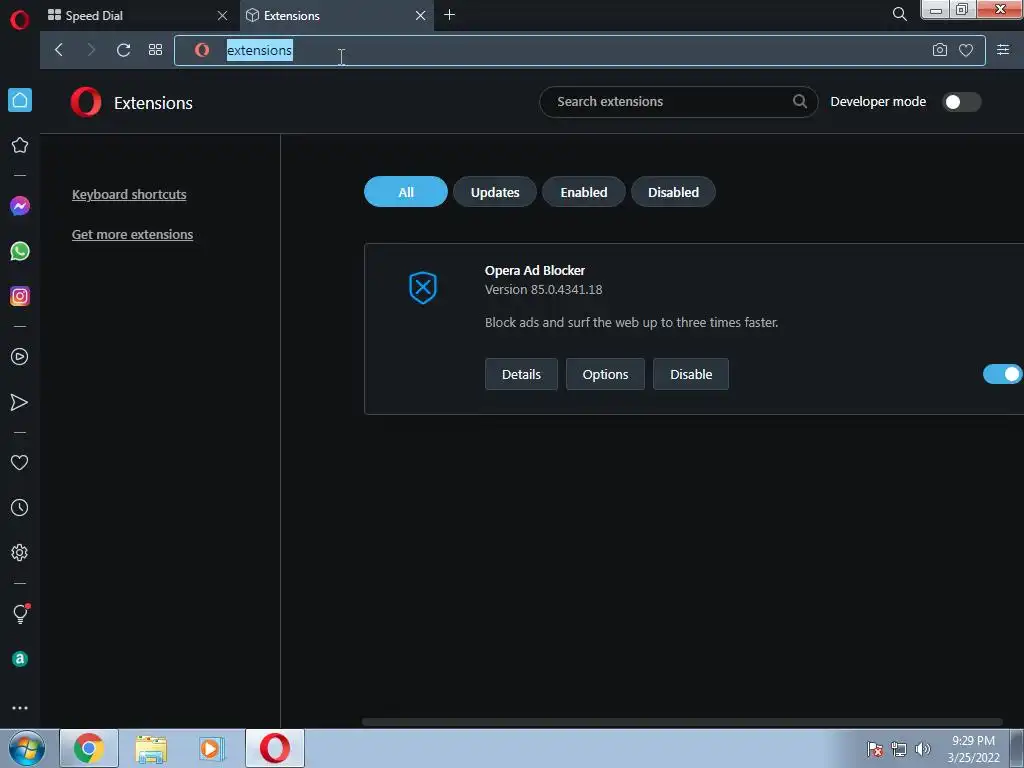The image size is (1024, 768).
Task: Open Speed Dial grid icon in toolbar
Action: (155, 50)
